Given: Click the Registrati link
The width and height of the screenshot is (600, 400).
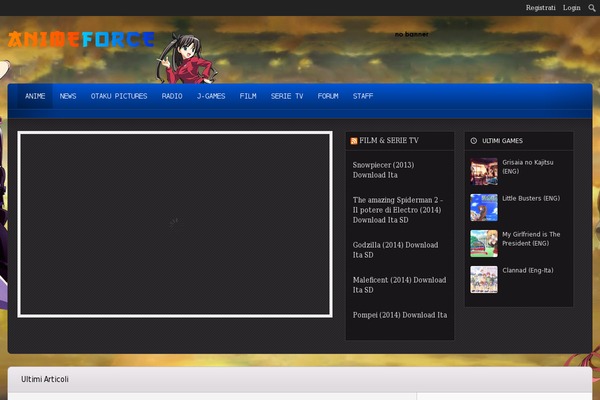Looking at the screenshot, I should [x=541, y=8].
